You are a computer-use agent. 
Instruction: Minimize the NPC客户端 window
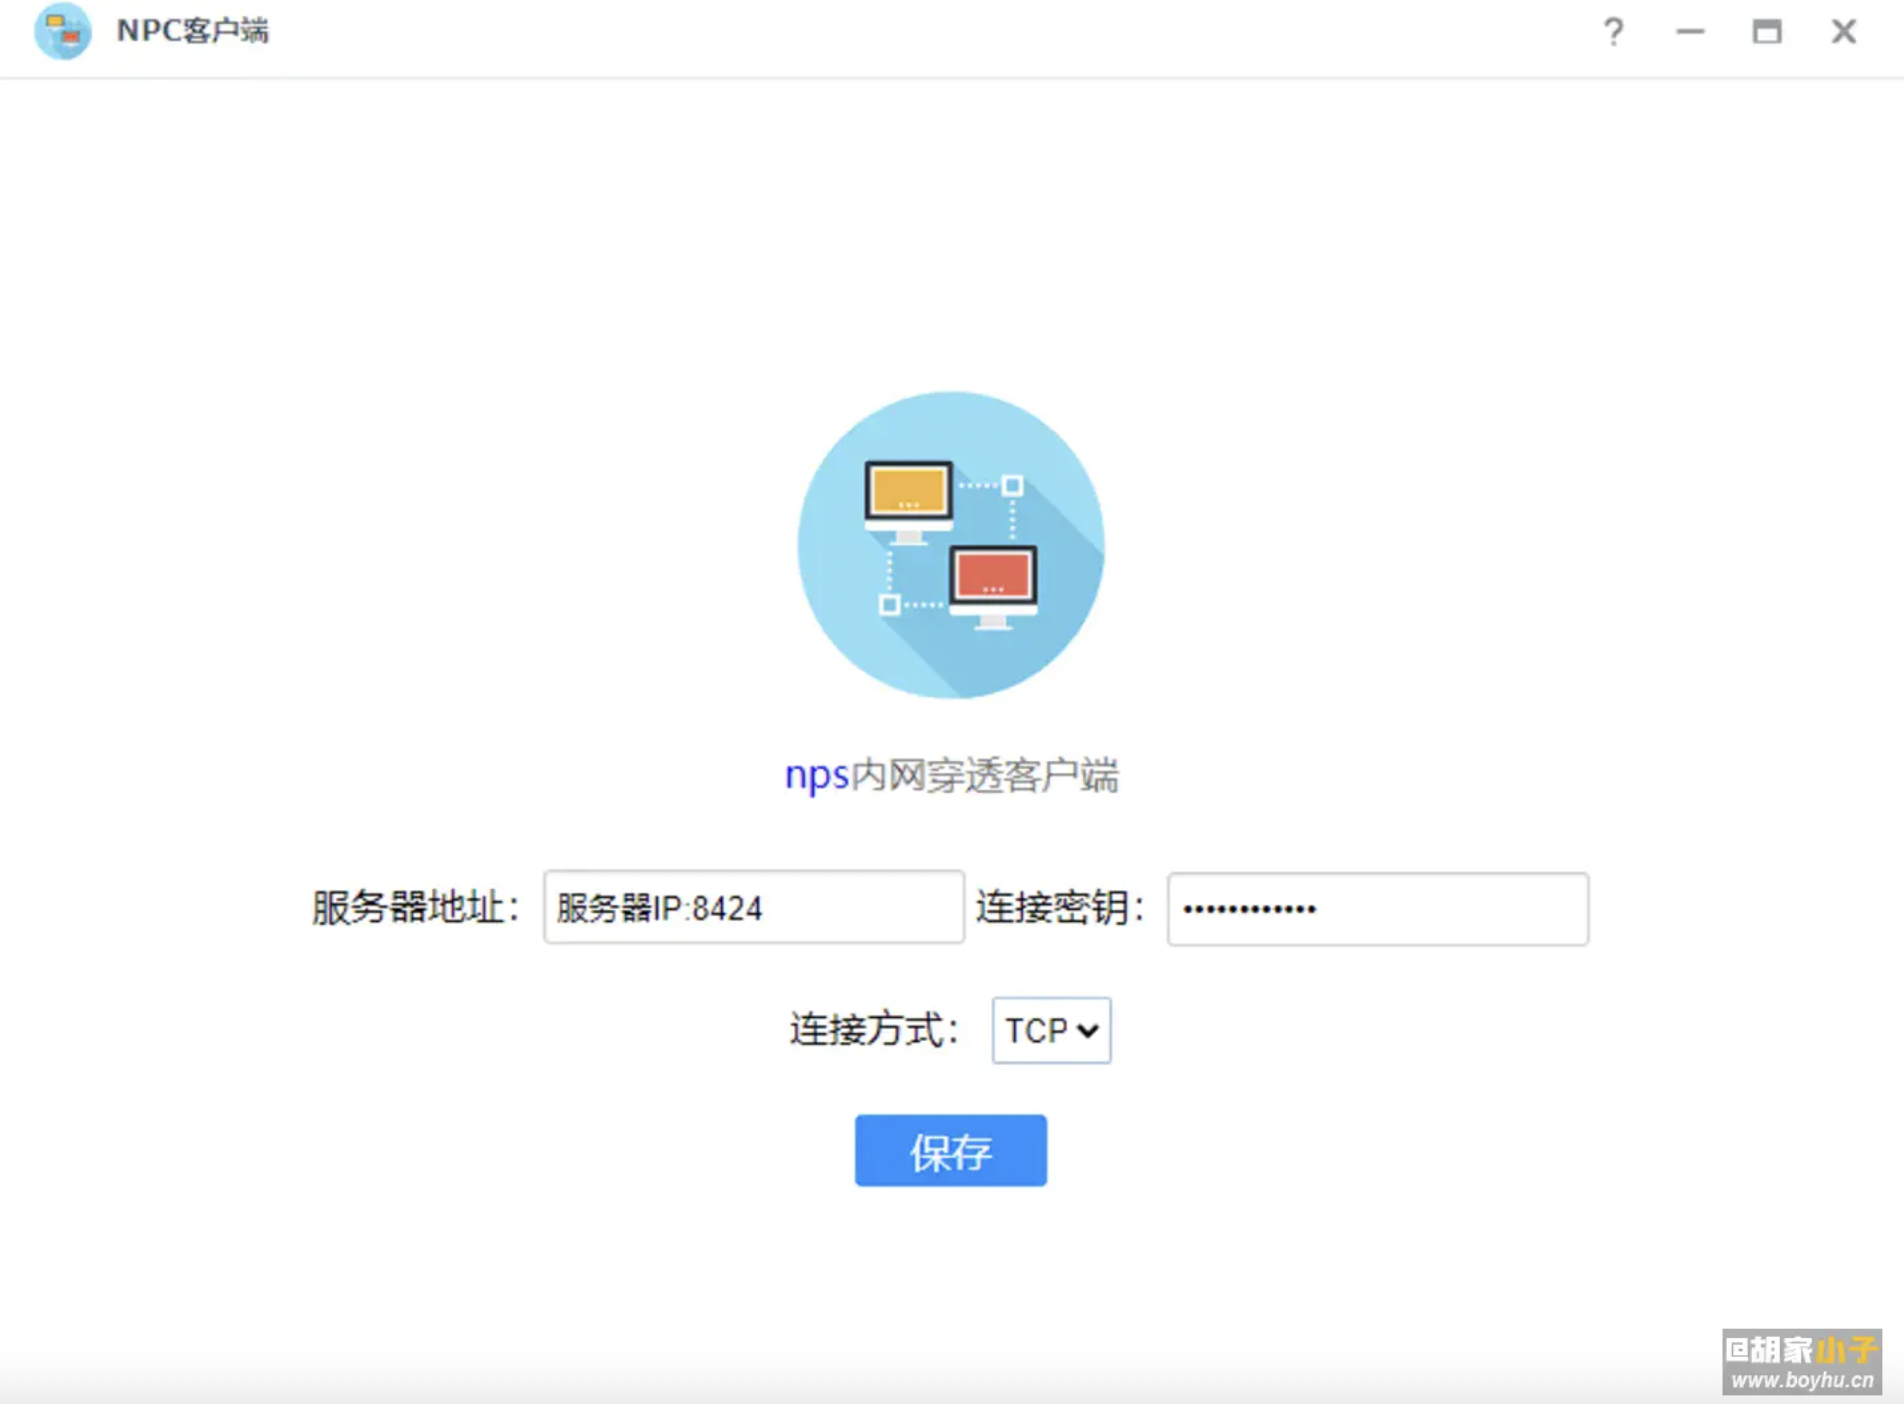click(1690, 32)
